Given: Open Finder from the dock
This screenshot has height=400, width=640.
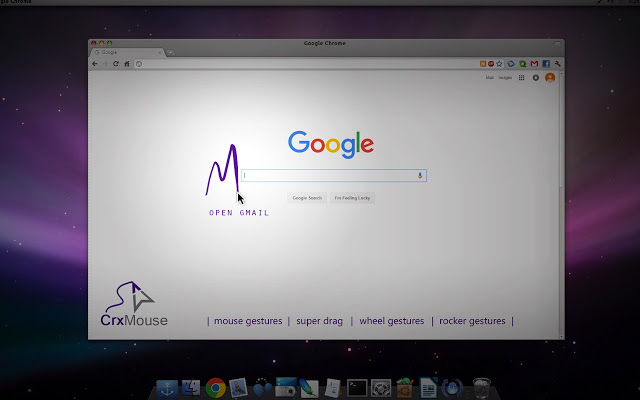Looking at the screenshot, I should (191, 388).
